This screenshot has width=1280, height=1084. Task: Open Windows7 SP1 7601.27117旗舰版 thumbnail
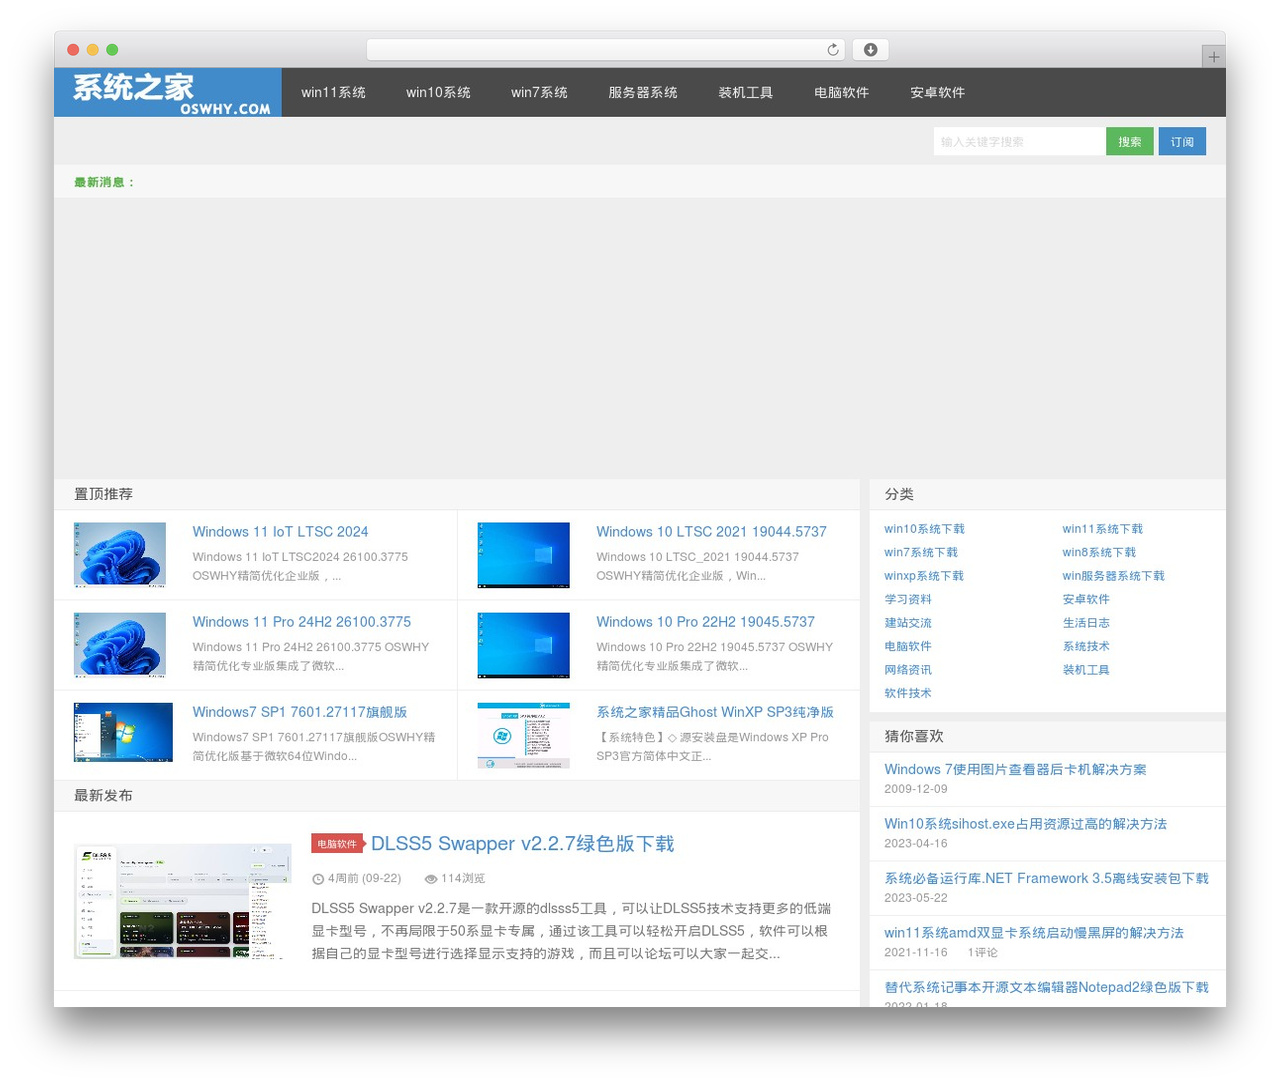point(123,732)
